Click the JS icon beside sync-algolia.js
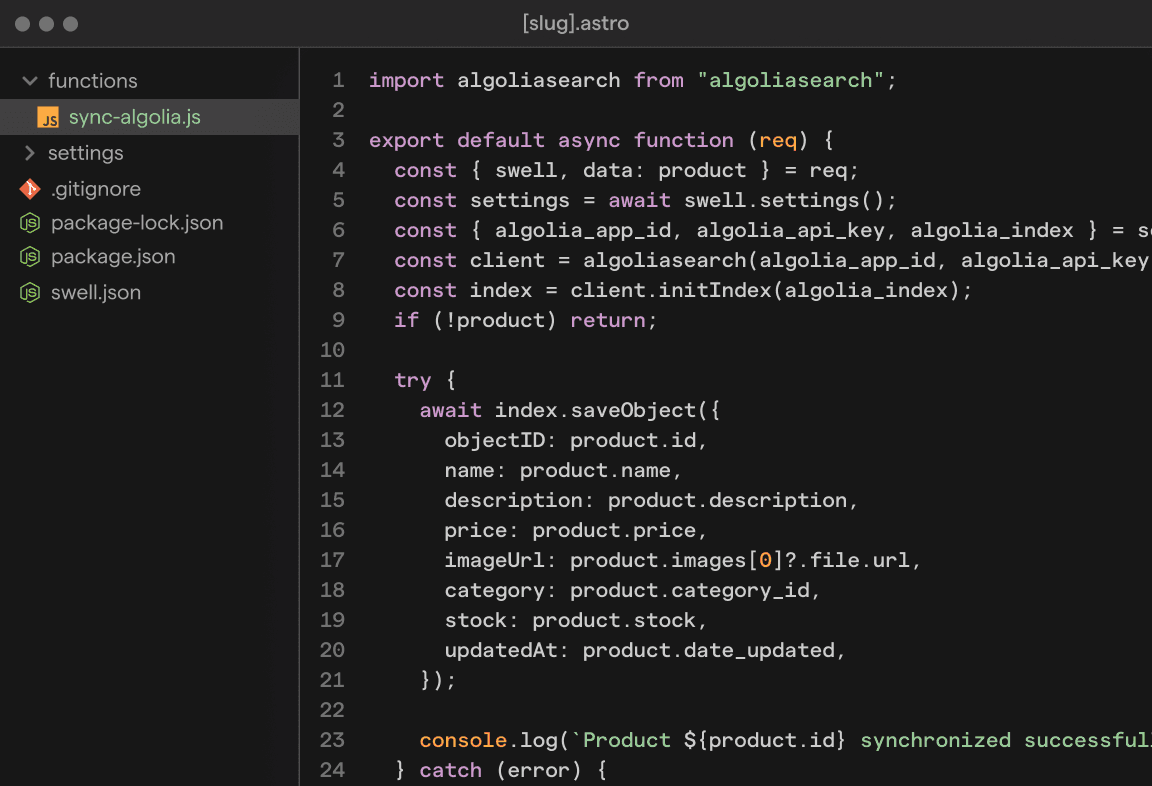This screenshot has height=786, width=1152. tap(47, 118)
